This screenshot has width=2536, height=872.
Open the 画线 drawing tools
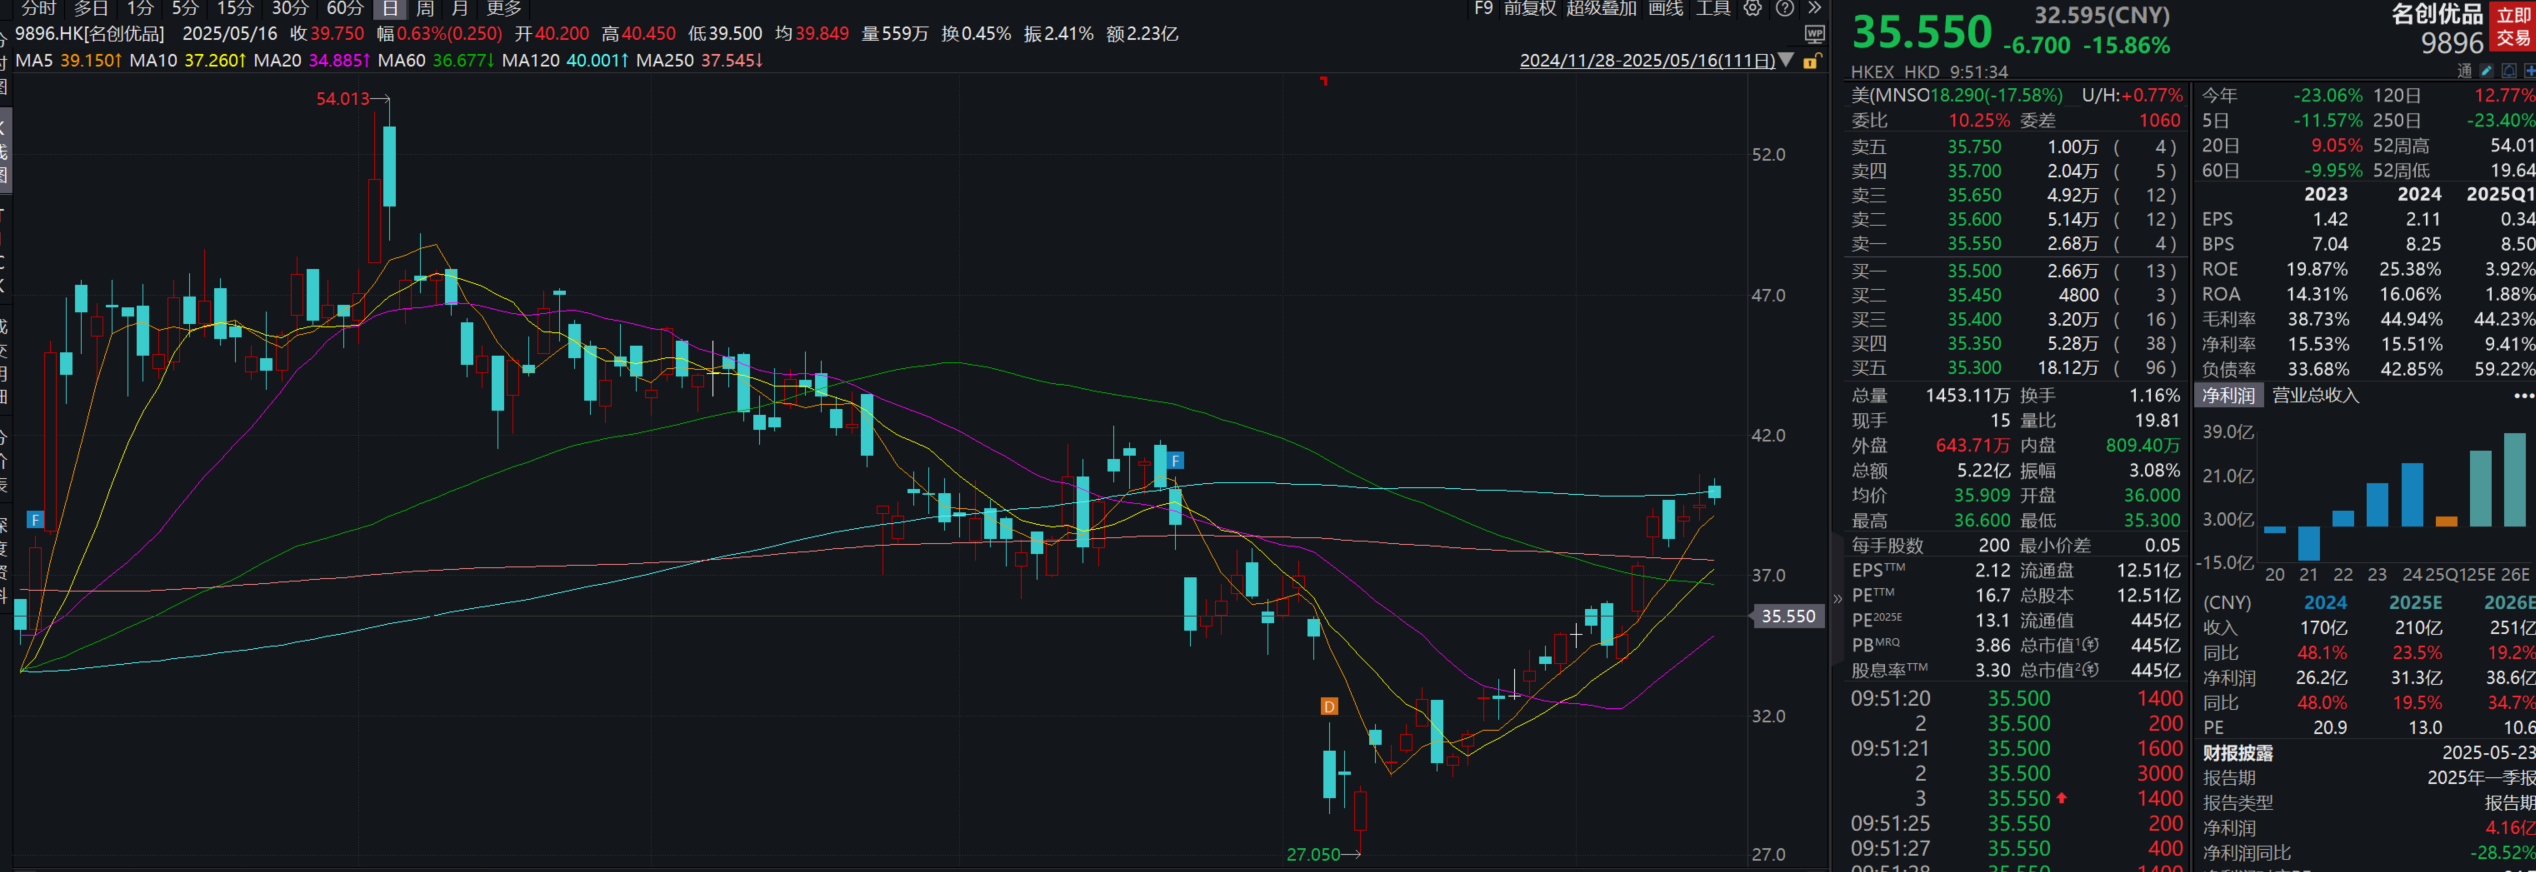(x=1665, y=9)
